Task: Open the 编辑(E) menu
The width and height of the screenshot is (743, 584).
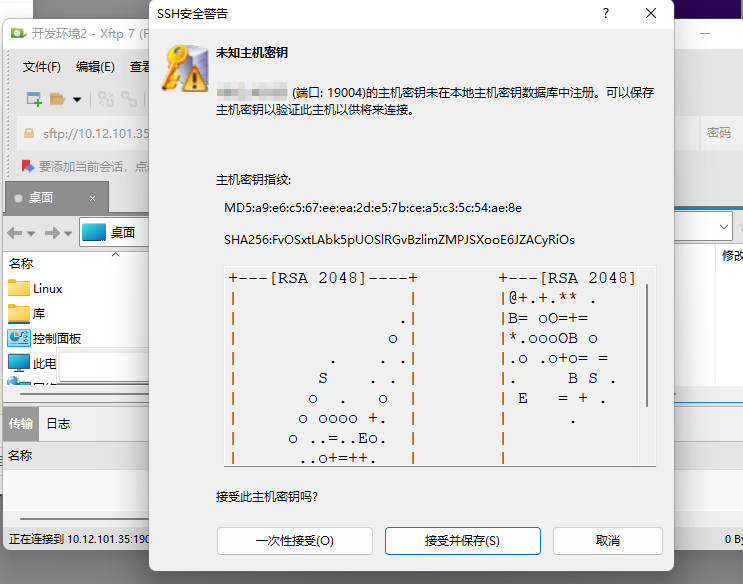Action: click(x=95, y=67)
